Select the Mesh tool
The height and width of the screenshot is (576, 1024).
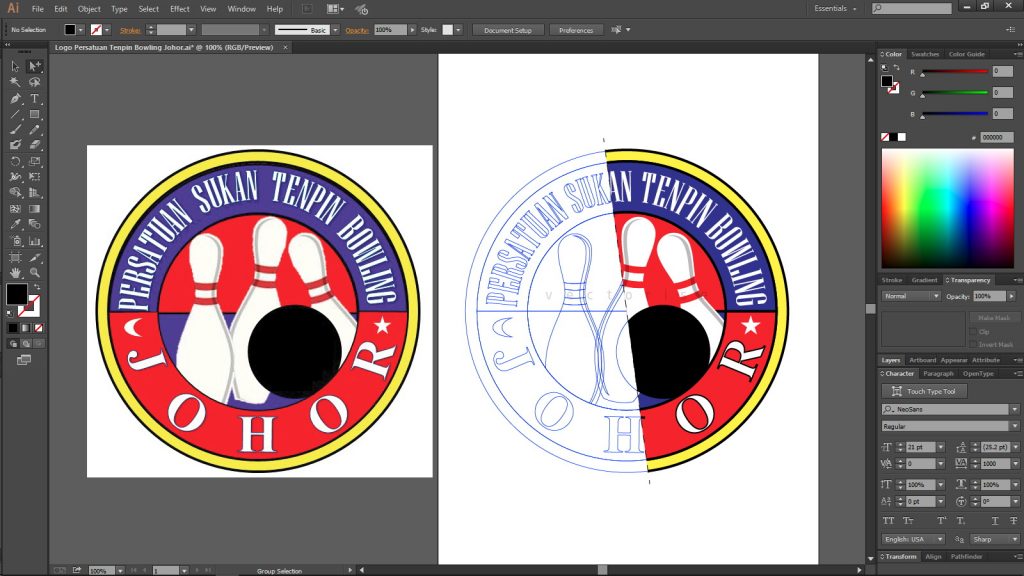click(15, 209)
